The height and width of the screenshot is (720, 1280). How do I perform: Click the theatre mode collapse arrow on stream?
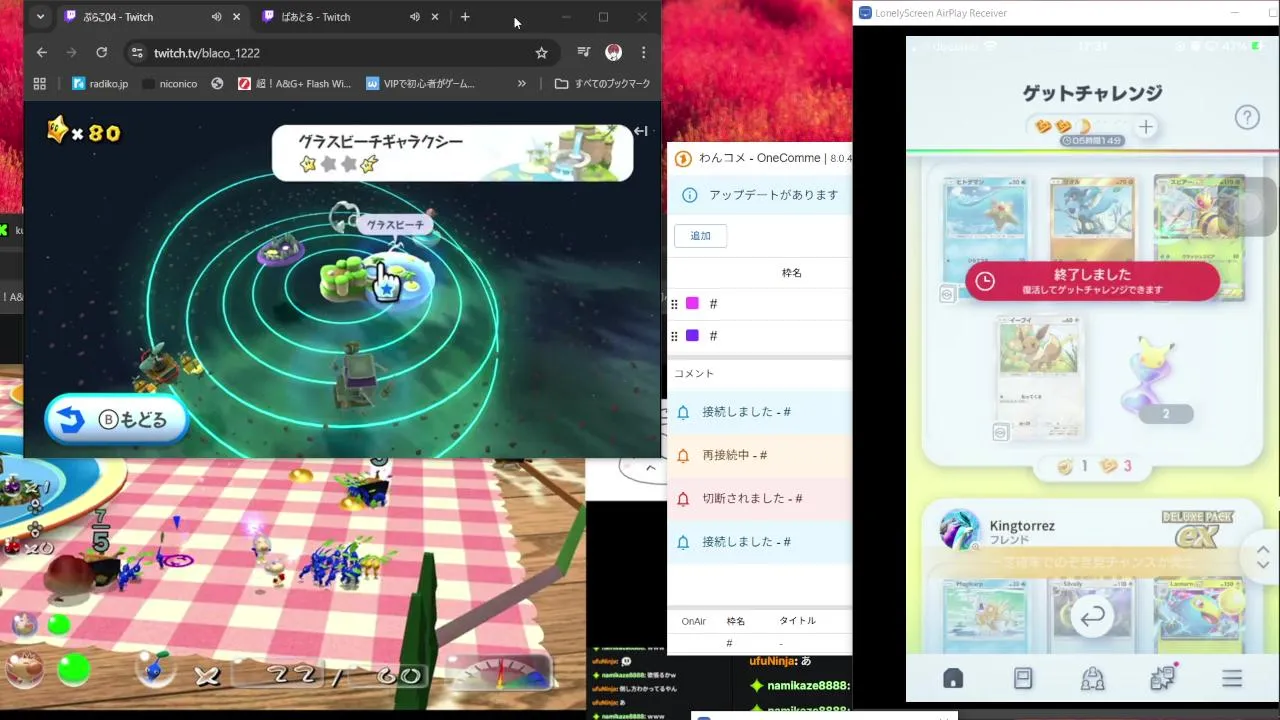pos(641,131)
